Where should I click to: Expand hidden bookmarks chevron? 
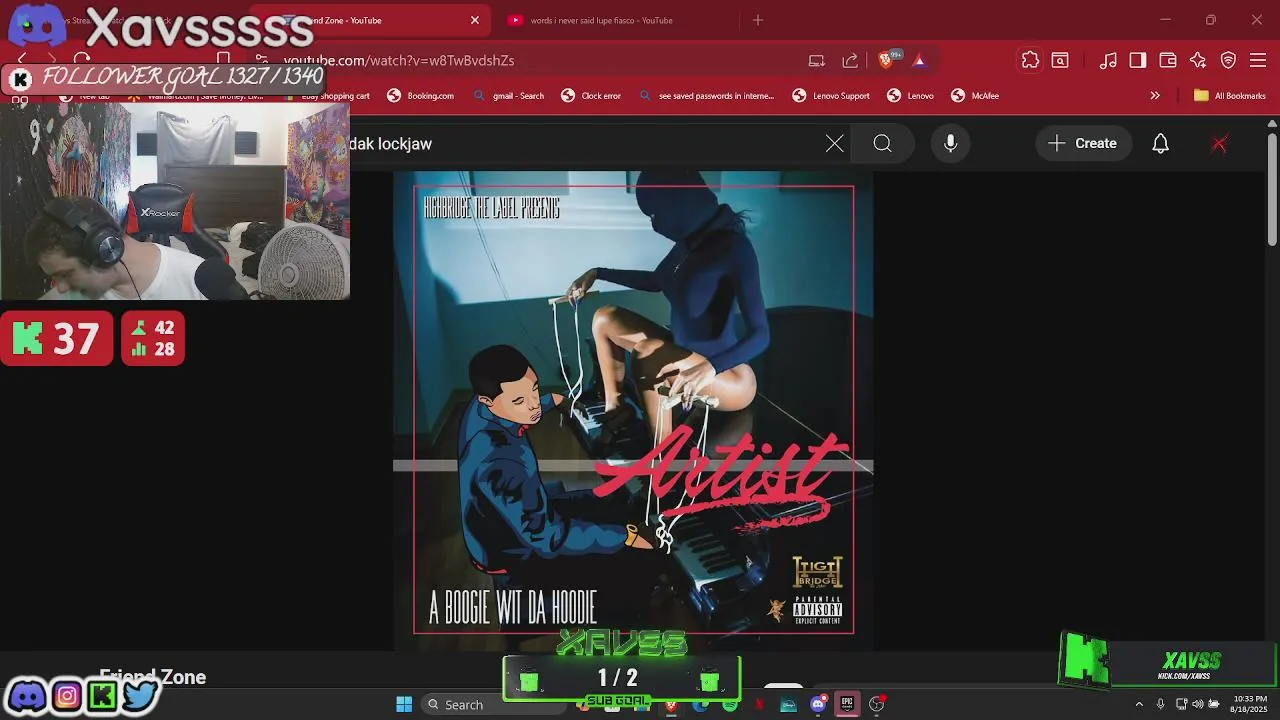(1155, 96)
